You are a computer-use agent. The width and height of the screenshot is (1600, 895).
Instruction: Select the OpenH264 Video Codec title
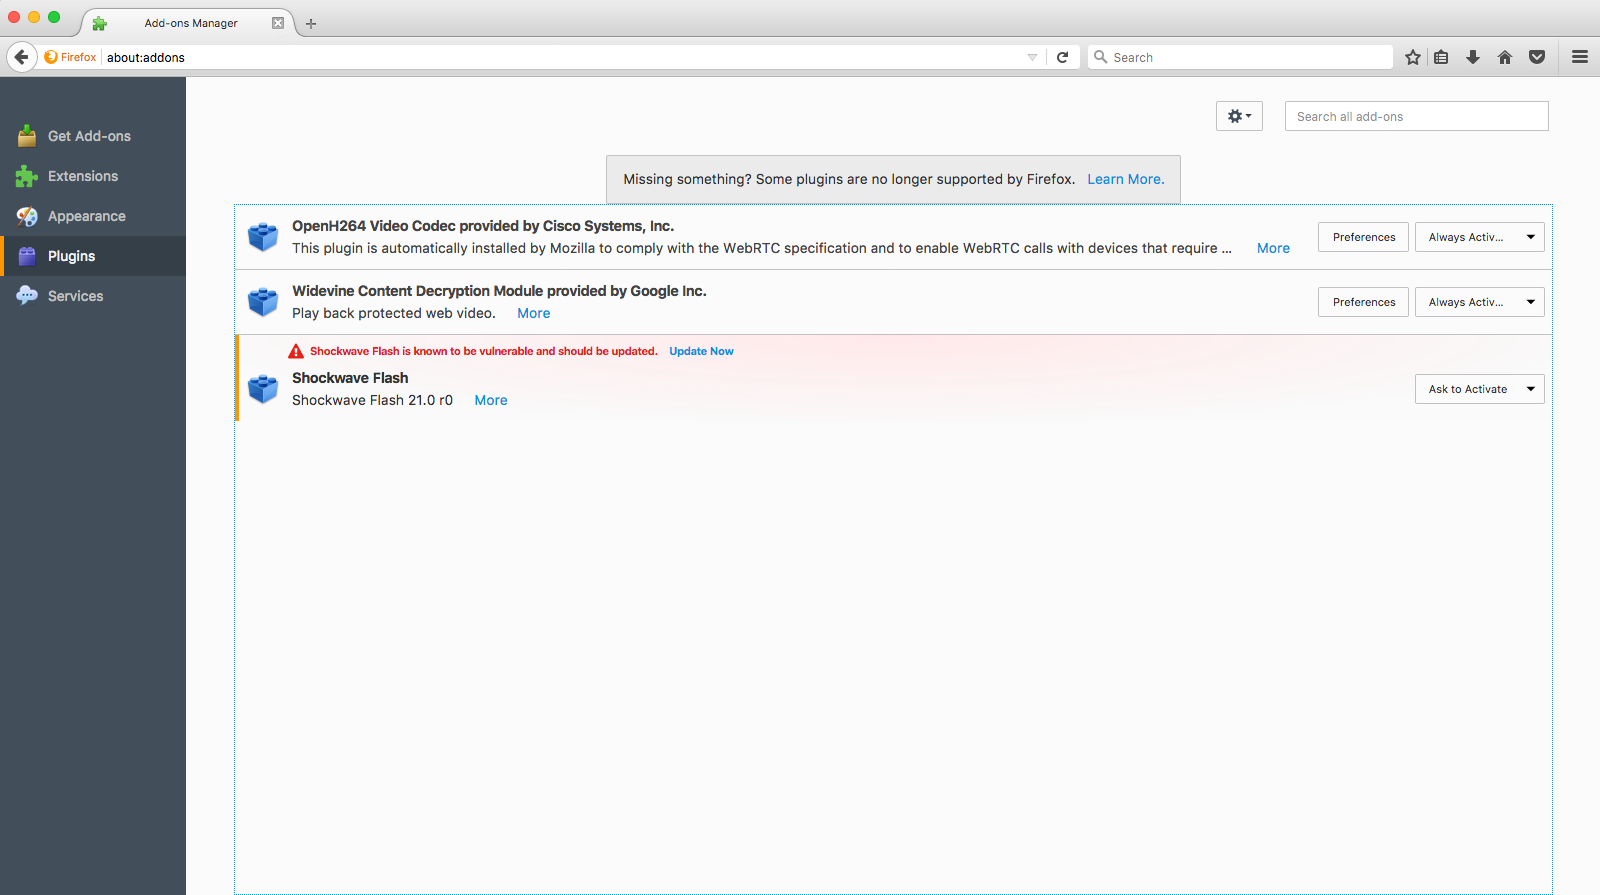tap(483, 226)
